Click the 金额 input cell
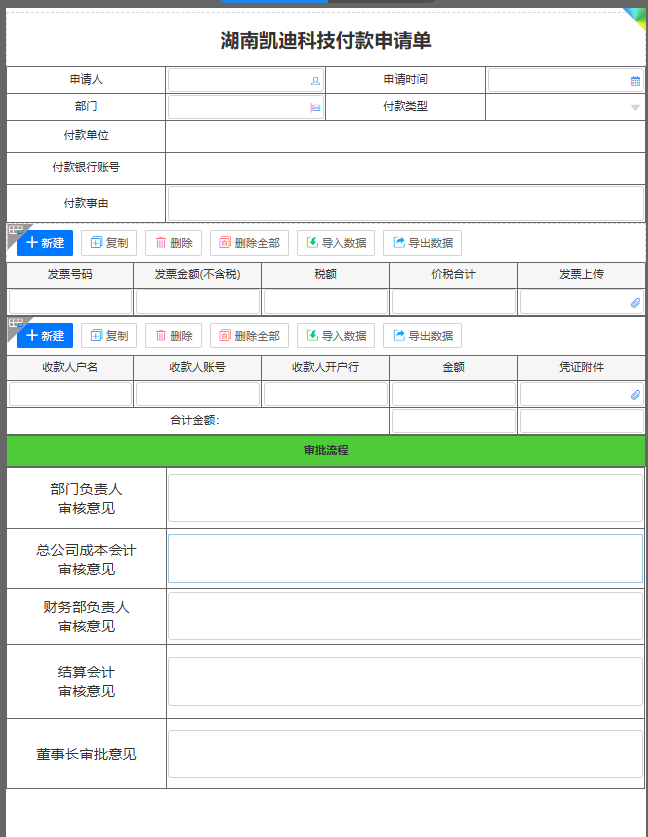Screen dimensions: 648x837 [x=454, y=394]
